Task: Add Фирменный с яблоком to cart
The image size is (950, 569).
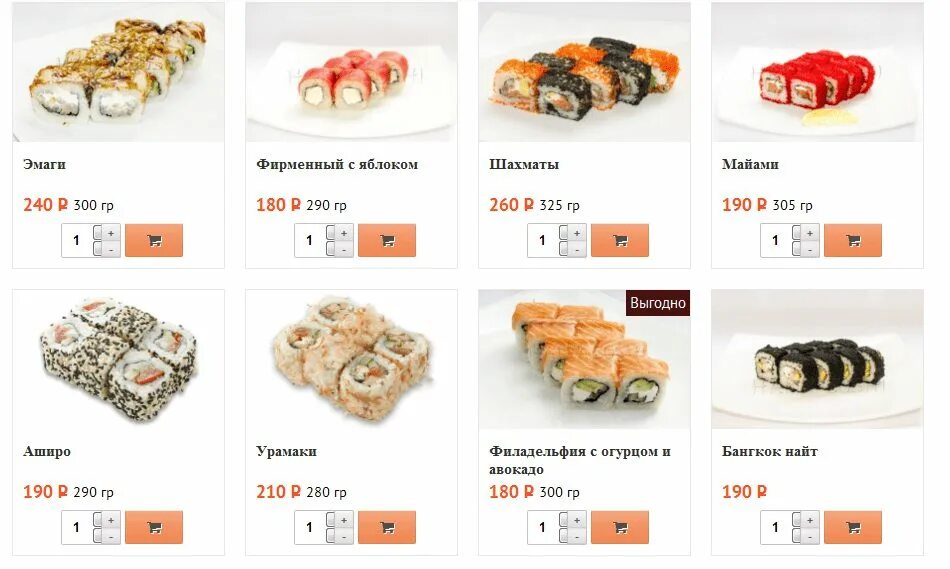Action: click(387, 241)
